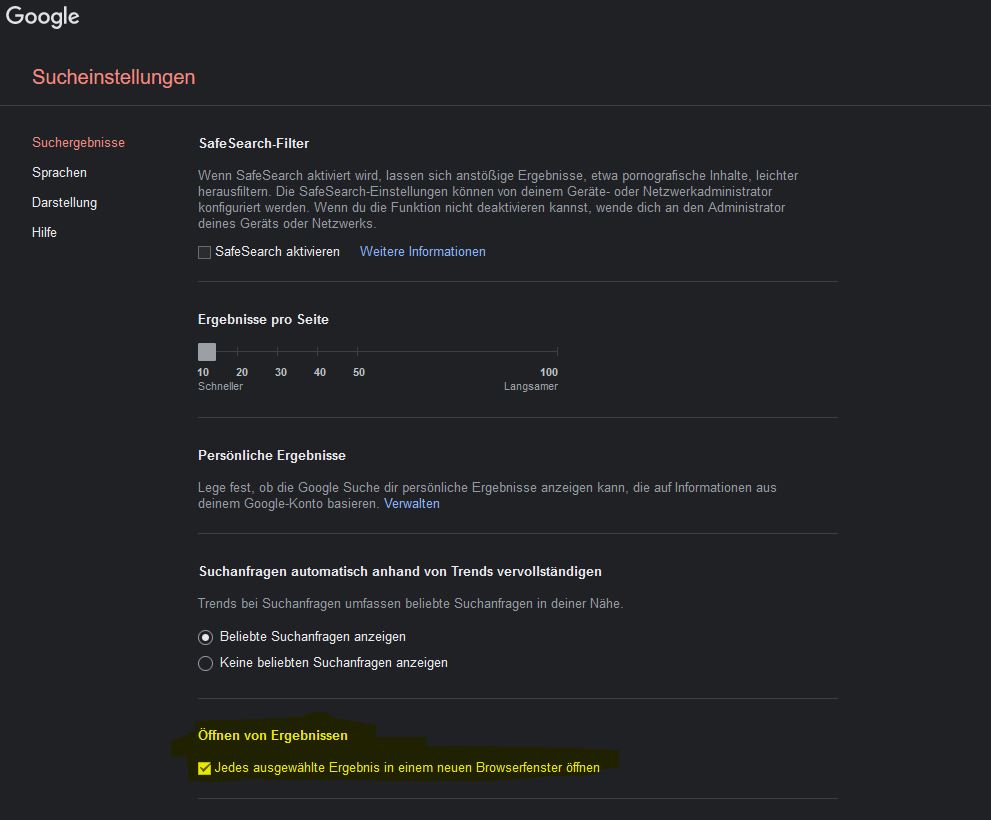Click the Schneller label under the slider
Screen dimensions: 991x820
click(x=220, y=386)
